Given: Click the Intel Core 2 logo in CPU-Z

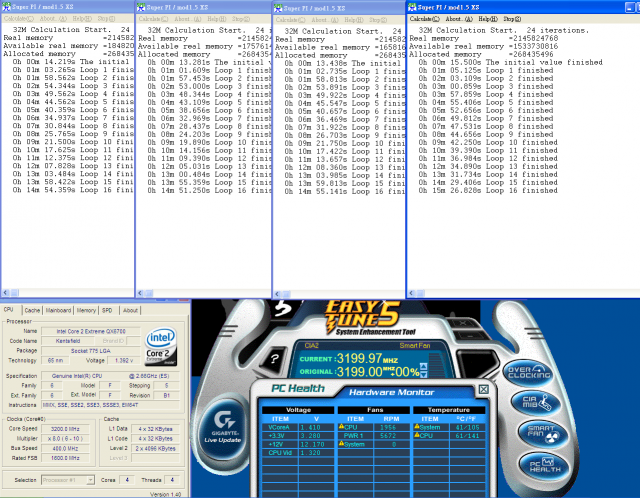Looking at the screenshot, I should pos(161,345).
